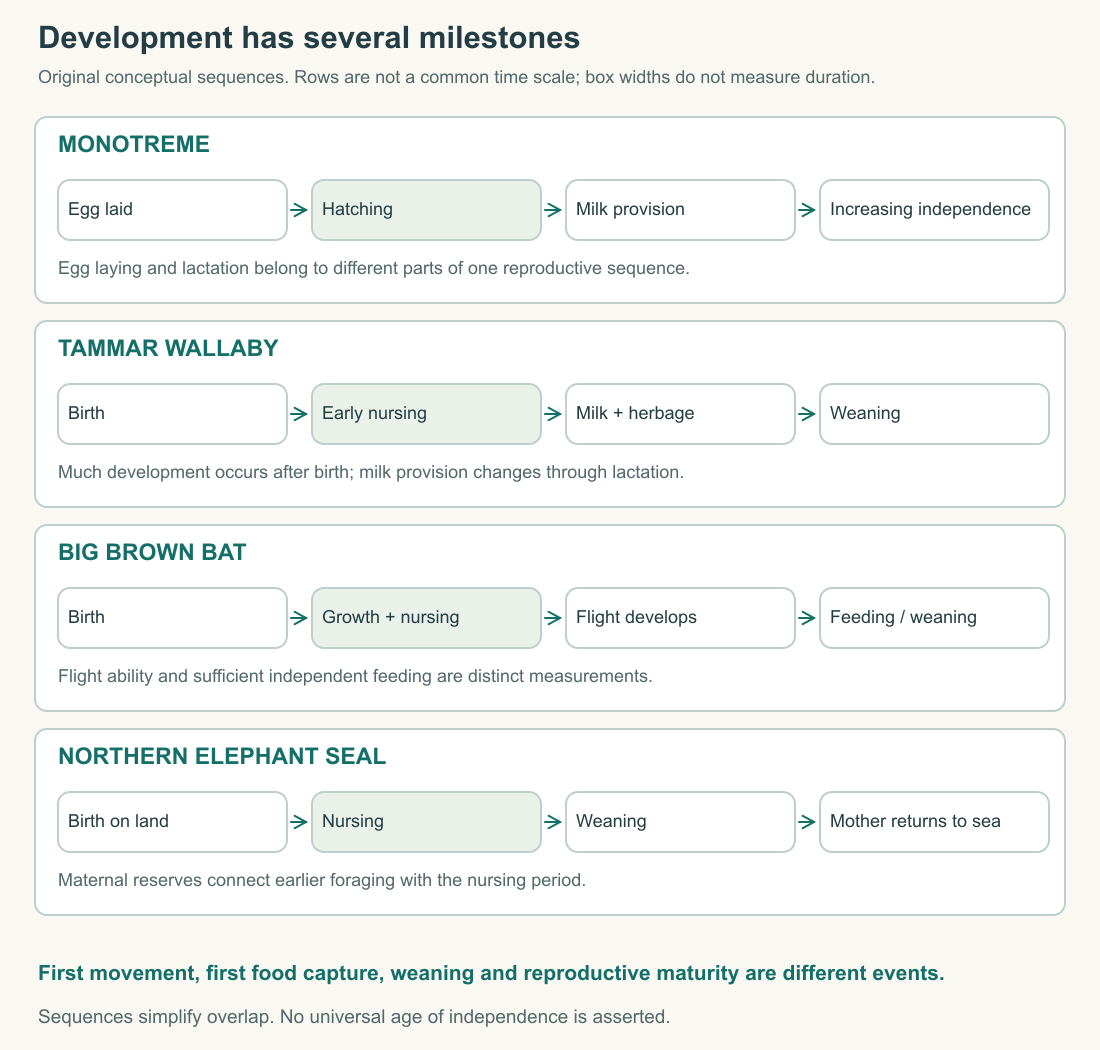Click the arrow before Feeding / weaning
The image size is (1100, 1050).
point(807,618)
